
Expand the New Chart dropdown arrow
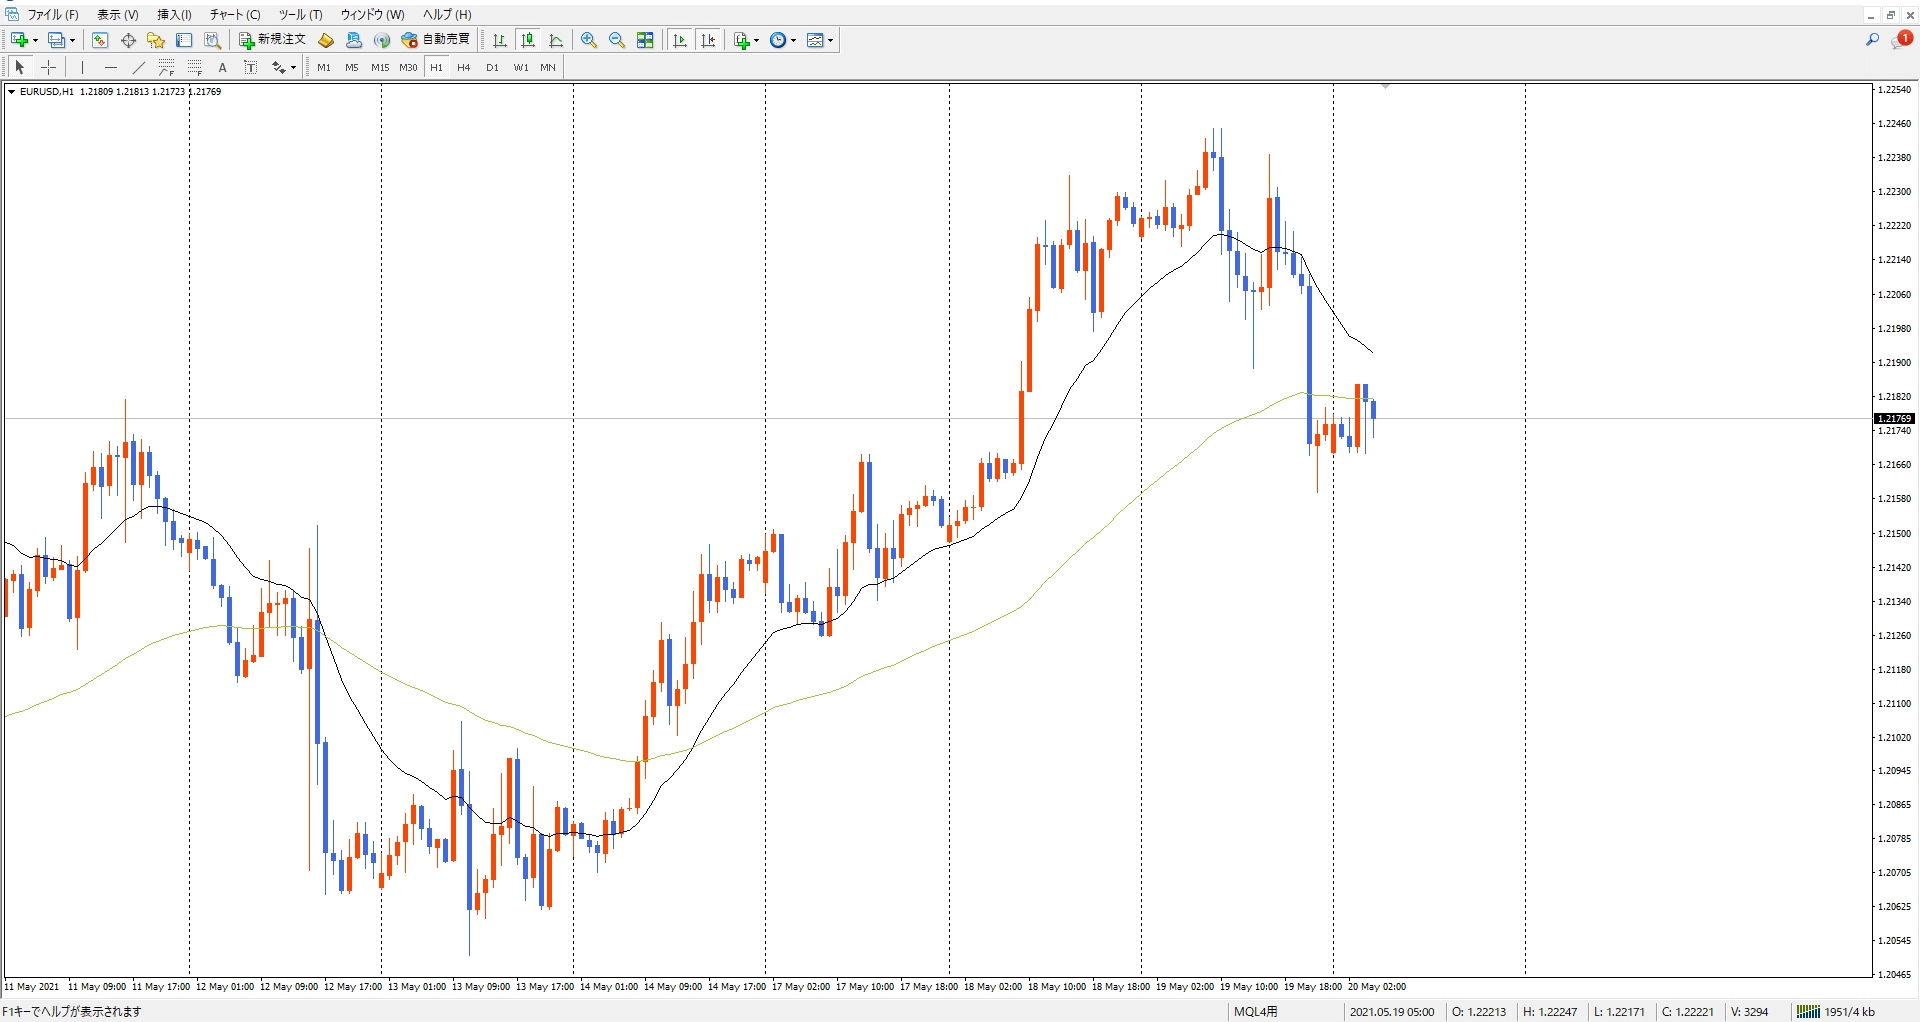[35, 41]
